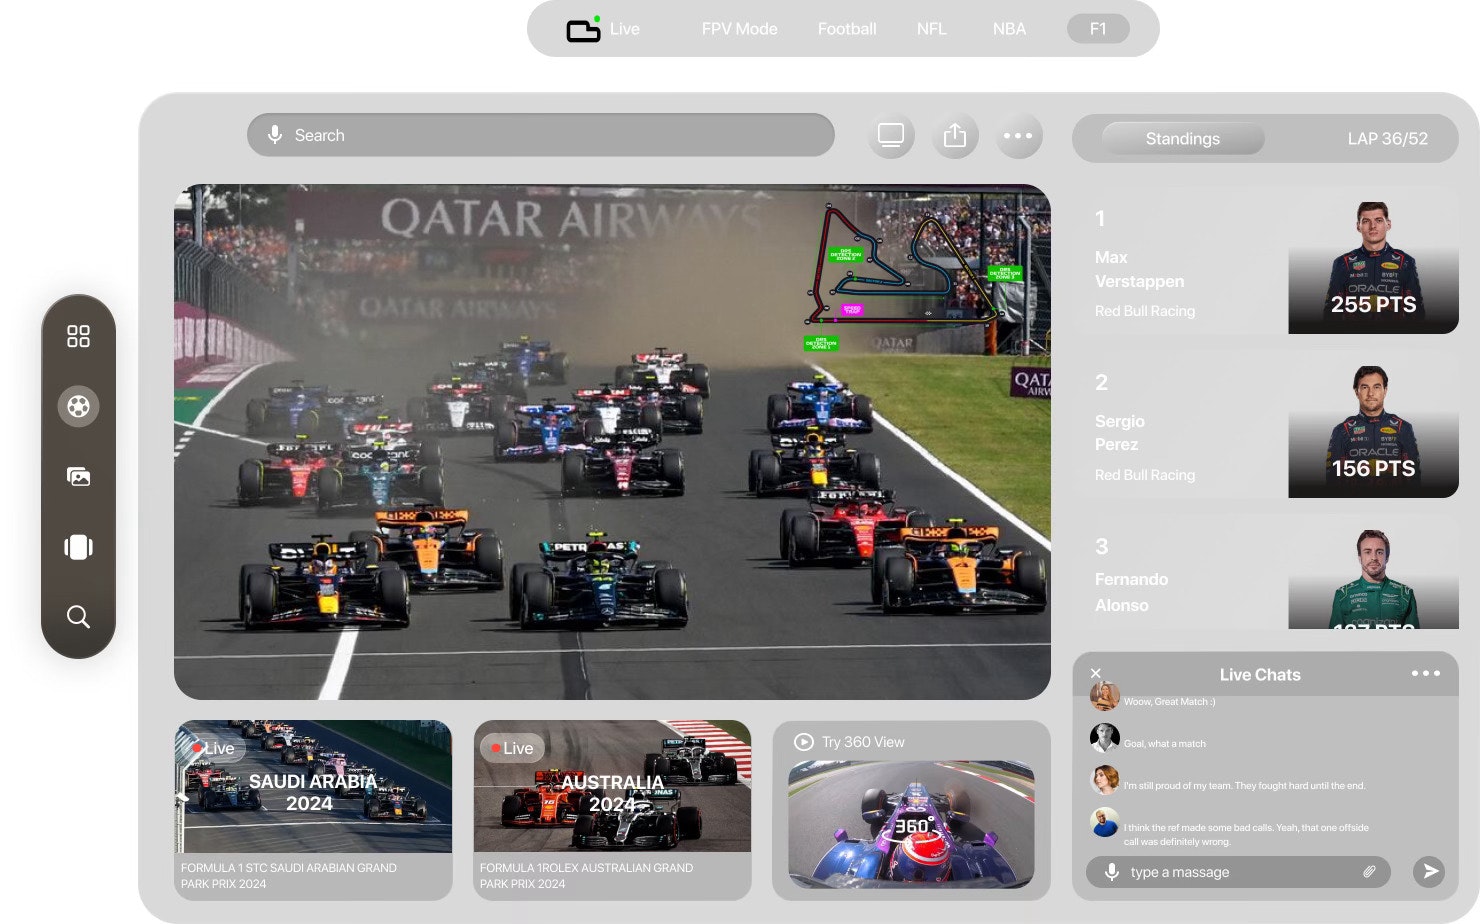Switch to NBA tab
This screenshot has width=1480, height=924.
coord(1009,29)
